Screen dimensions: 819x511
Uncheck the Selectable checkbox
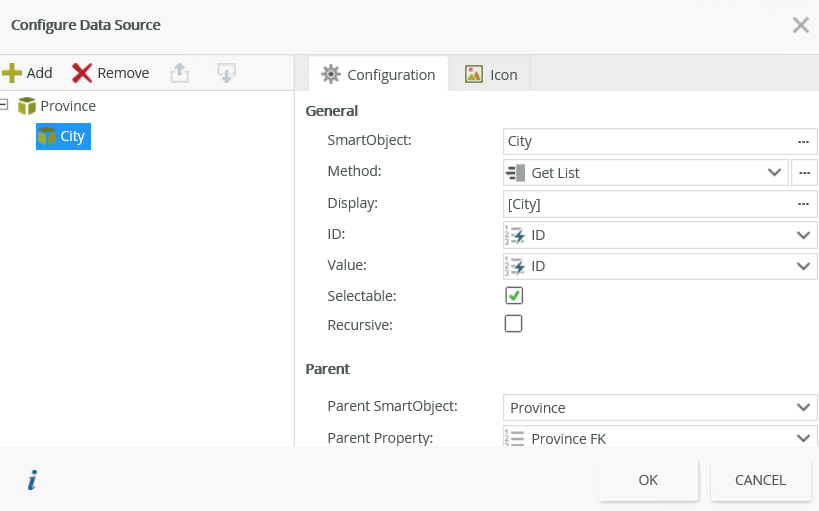tap(514, 296)
